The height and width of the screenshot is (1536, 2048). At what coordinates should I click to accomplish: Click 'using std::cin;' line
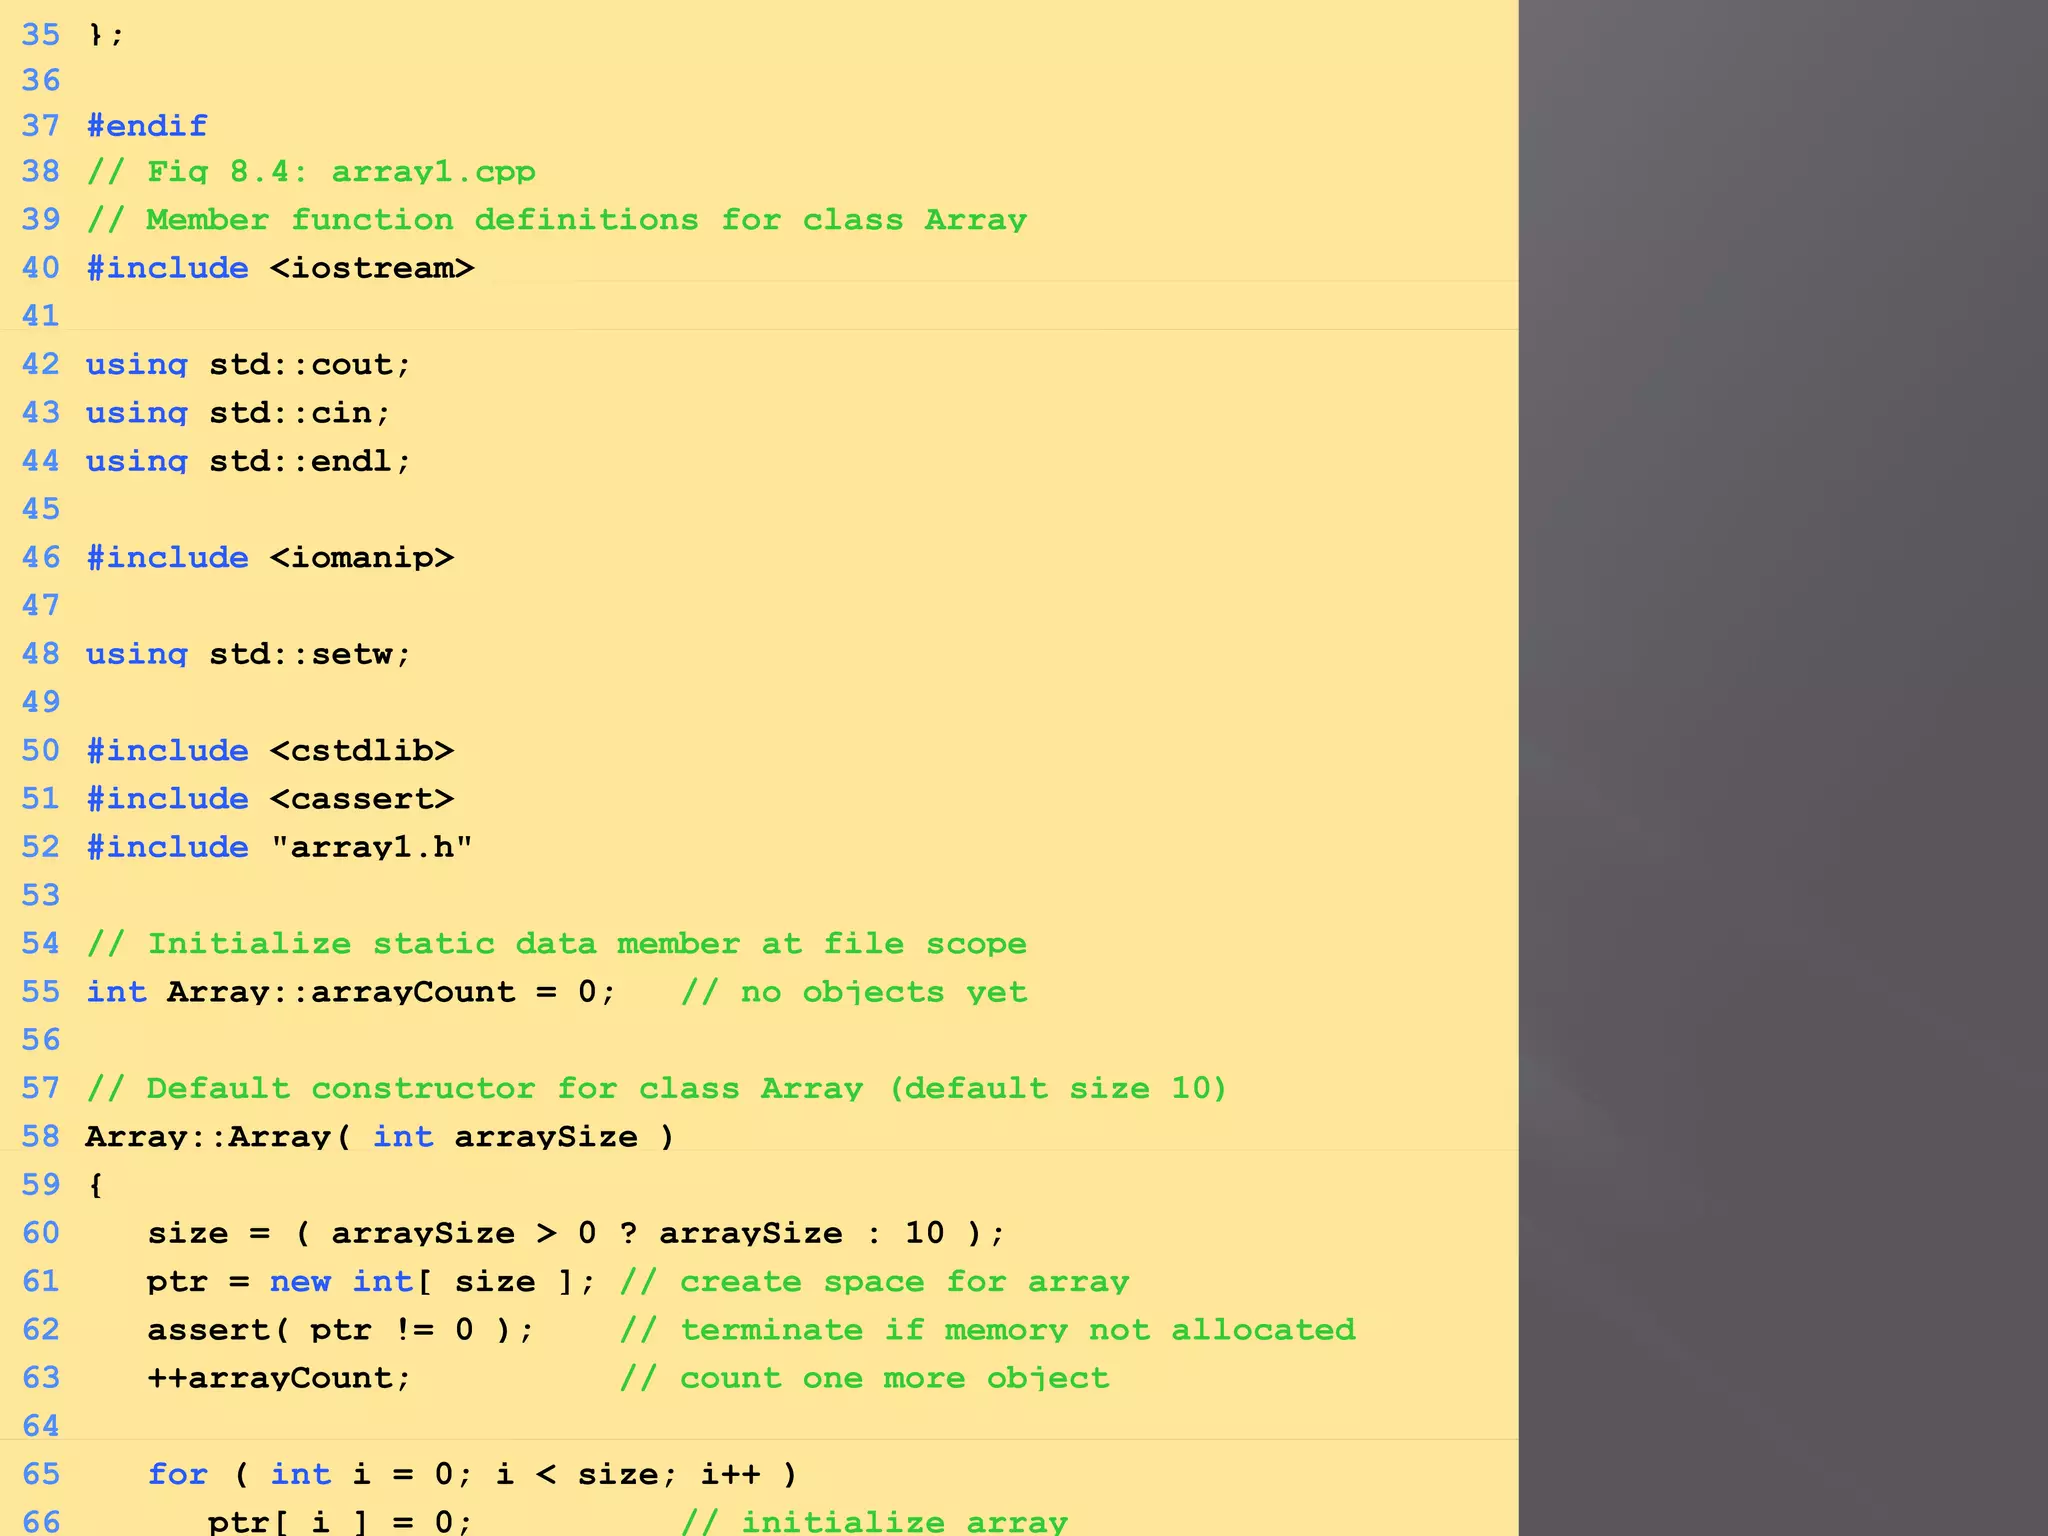pos(238,413)
